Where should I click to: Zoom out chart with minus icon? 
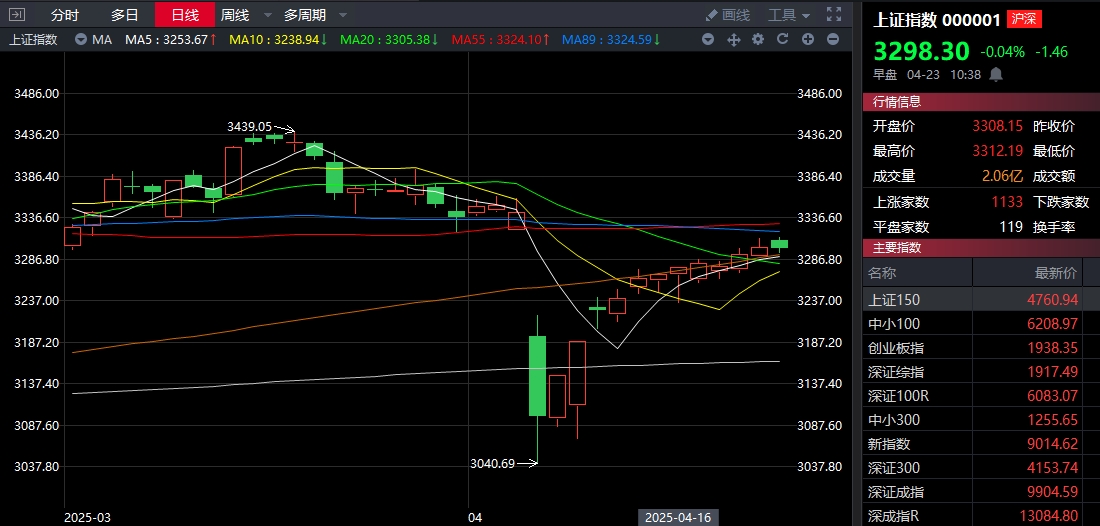[x=832, y=40]
